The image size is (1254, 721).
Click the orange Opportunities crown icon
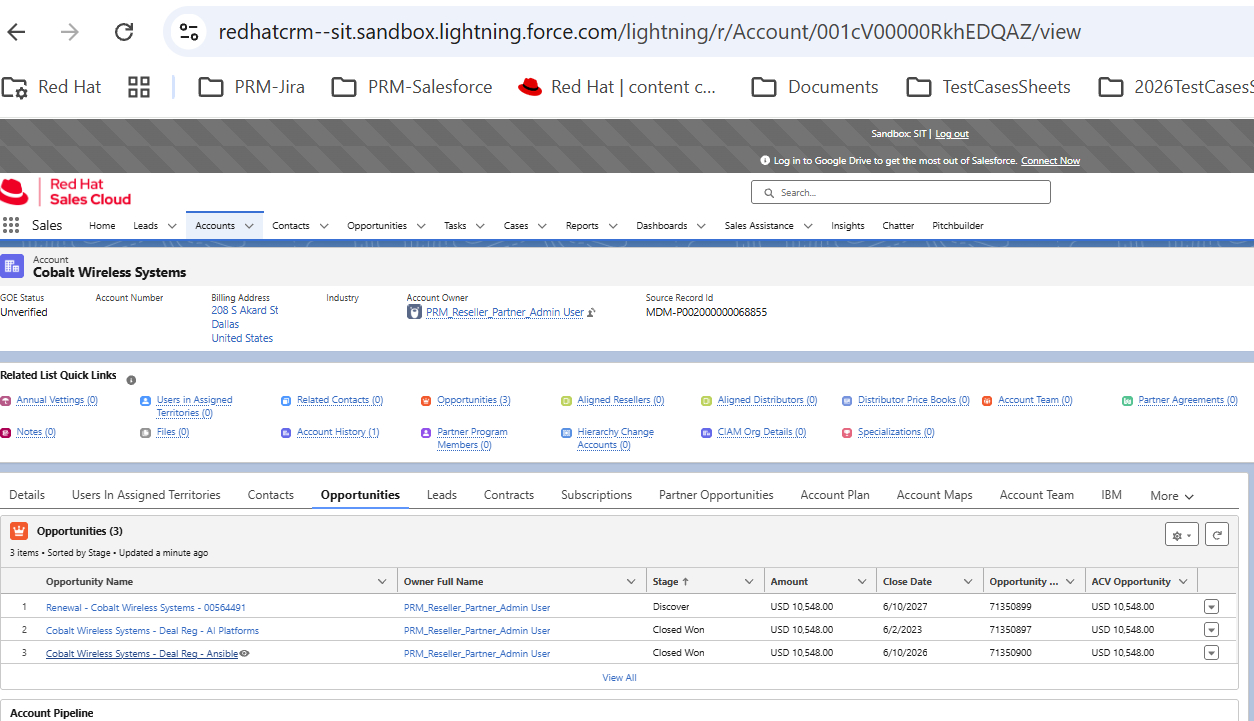click(19, 531)
